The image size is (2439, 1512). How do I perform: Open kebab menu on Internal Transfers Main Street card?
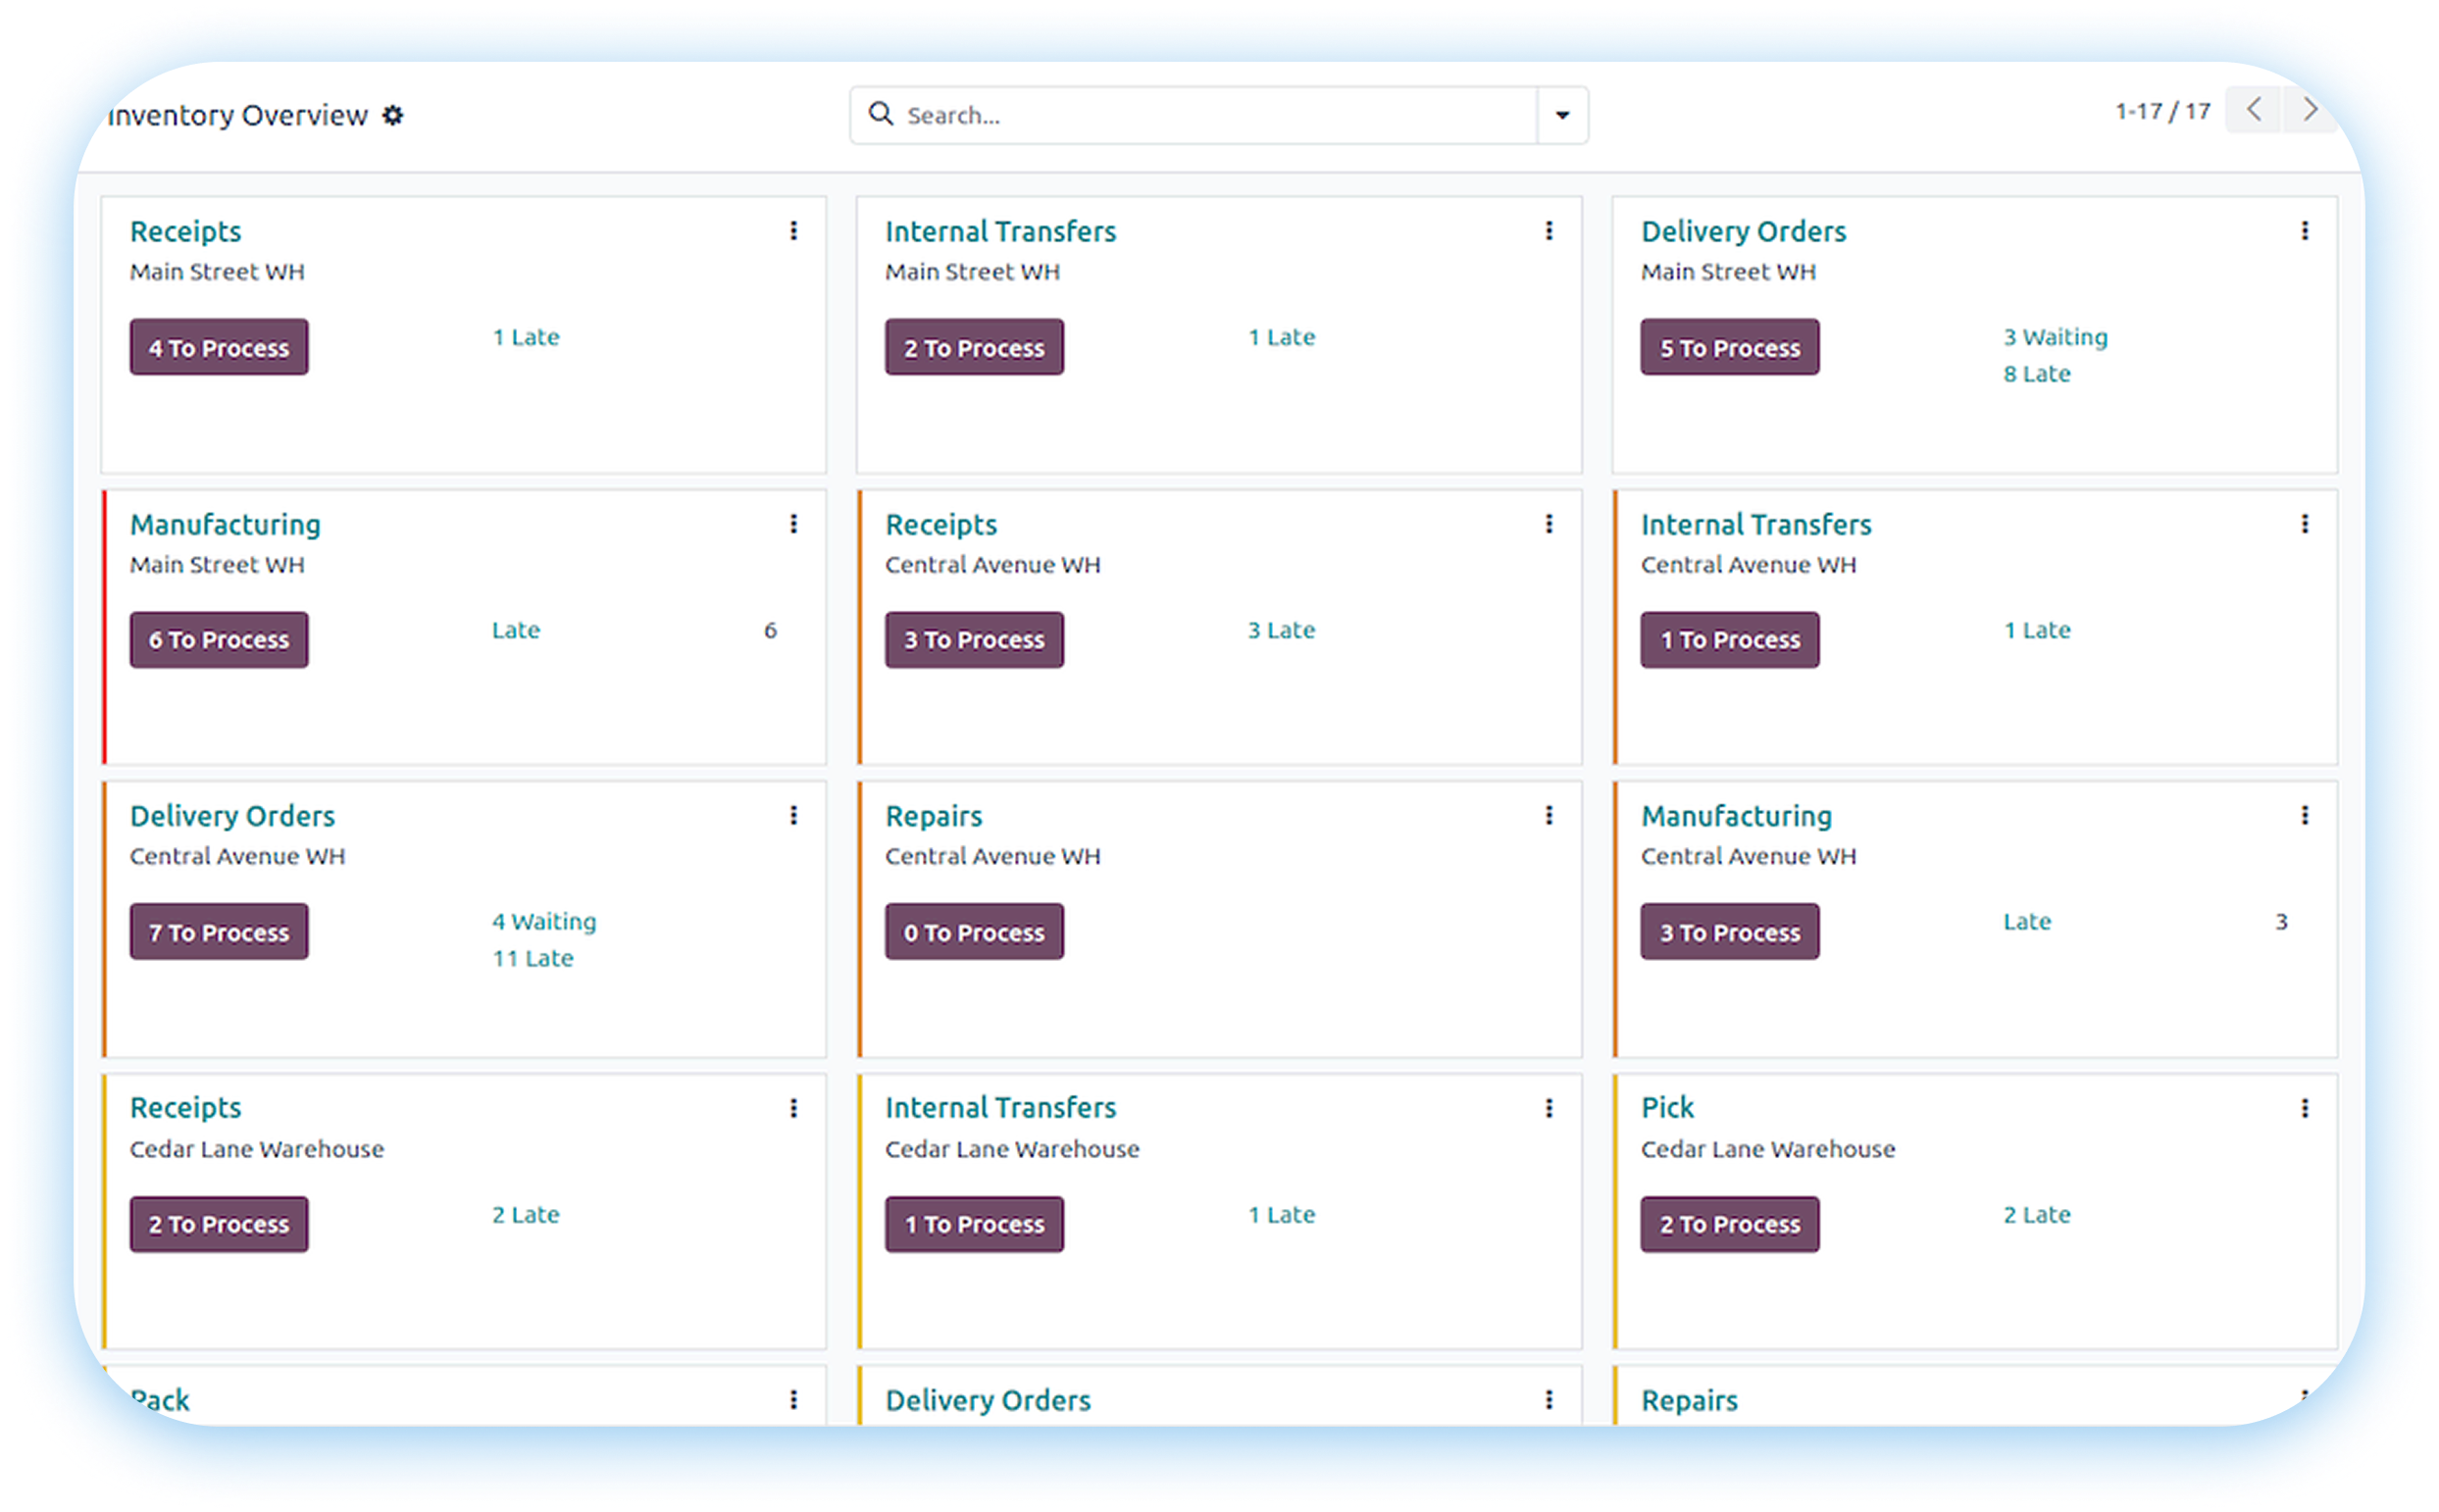point(1548,231)
